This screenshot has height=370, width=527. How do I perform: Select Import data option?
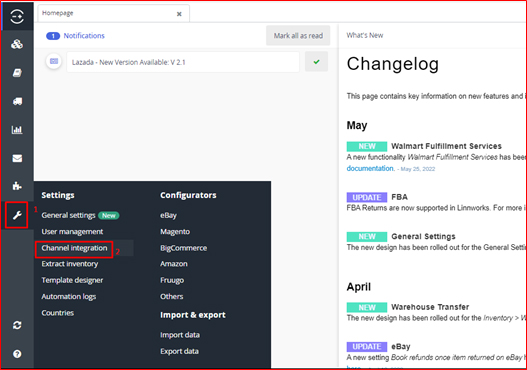coord(180,335)
